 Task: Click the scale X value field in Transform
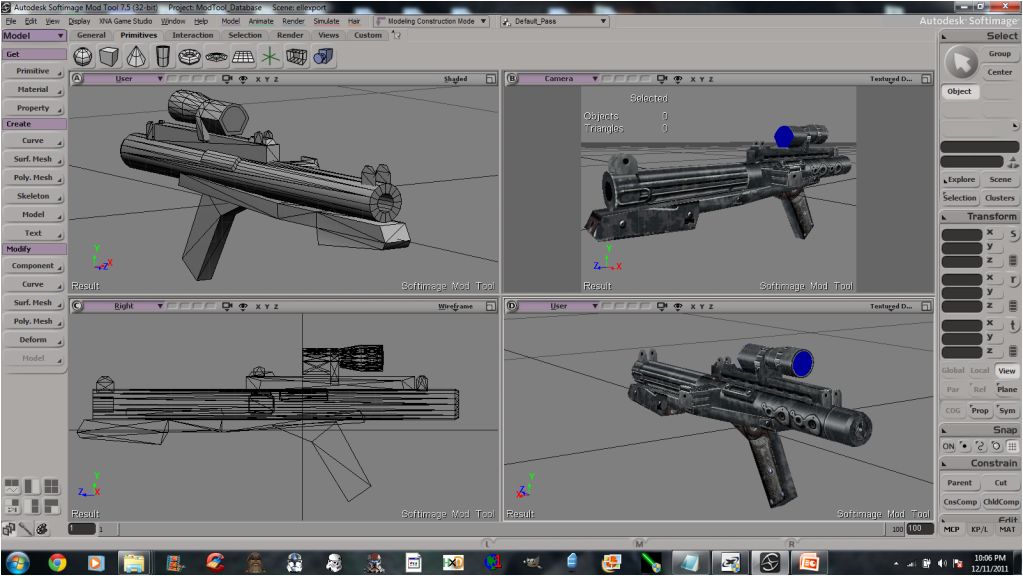pos(962,234)
